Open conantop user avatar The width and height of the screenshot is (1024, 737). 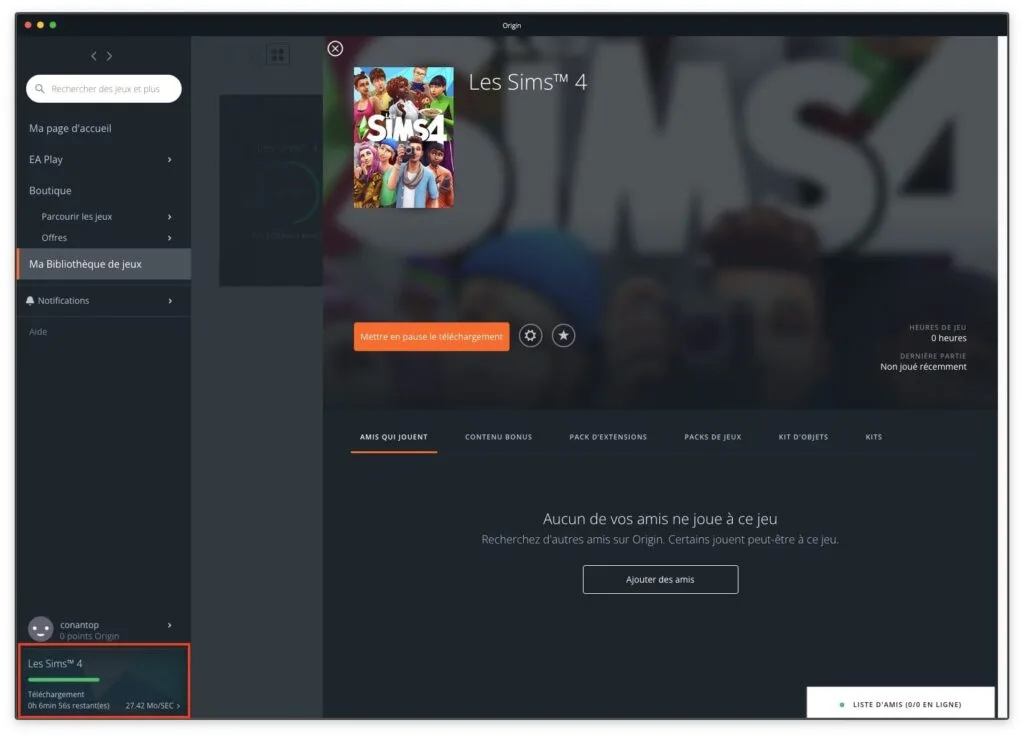(40, 629)
